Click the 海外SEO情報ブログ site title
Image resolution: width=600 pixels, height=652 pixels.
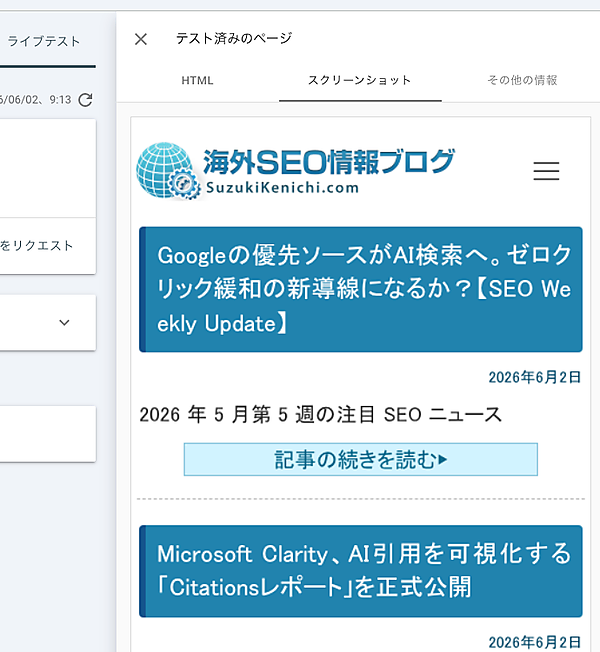pyautogui.click(x=328, y=162)
